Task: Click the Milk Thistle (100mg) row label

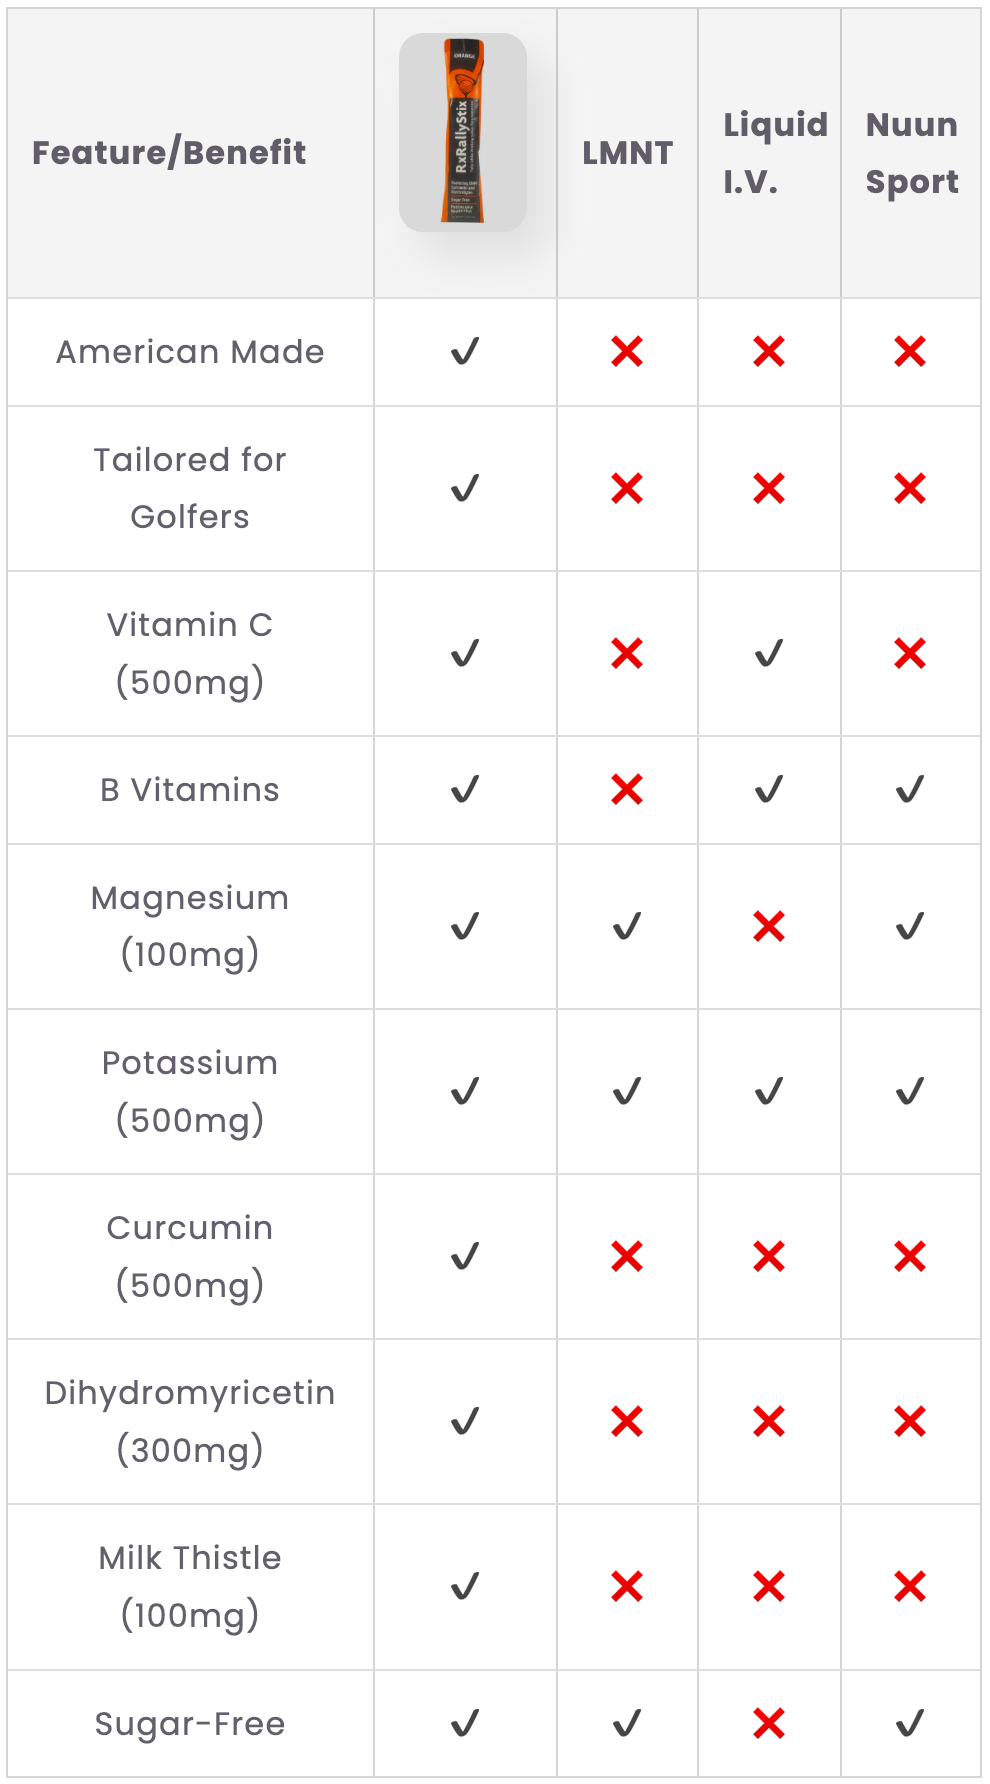Action: [190, 1586]
